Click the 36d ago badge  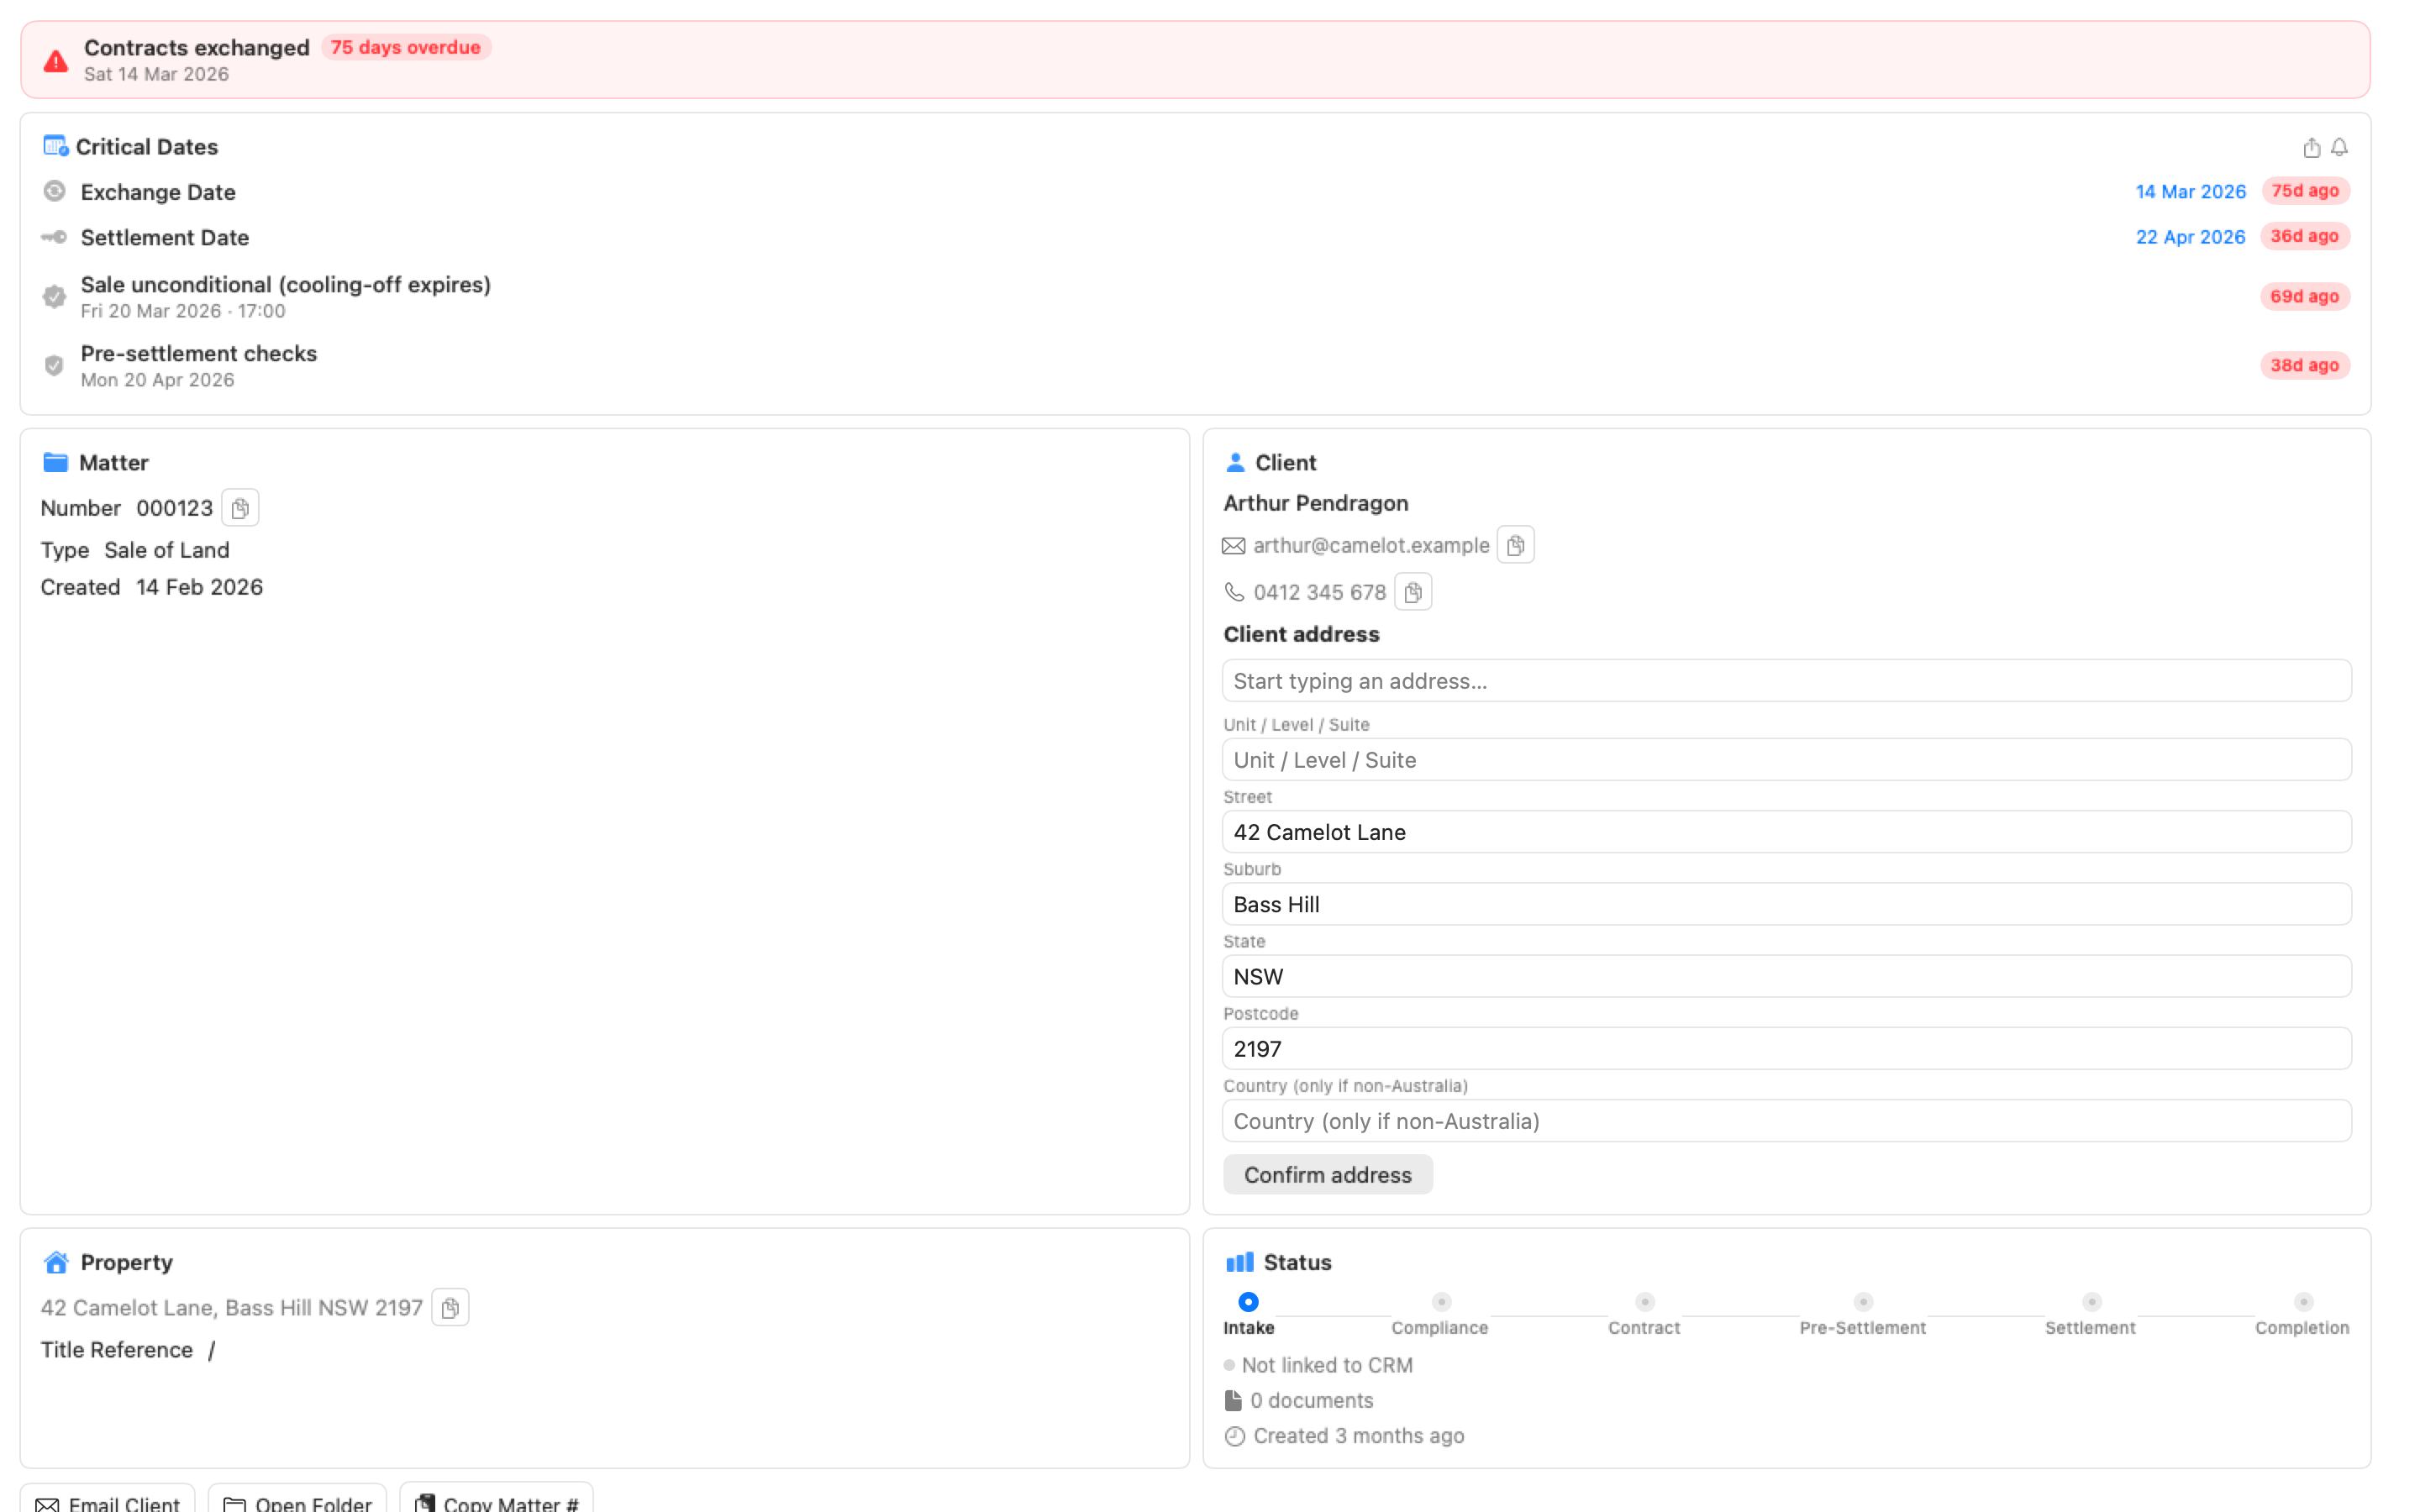click(2304, 236)
